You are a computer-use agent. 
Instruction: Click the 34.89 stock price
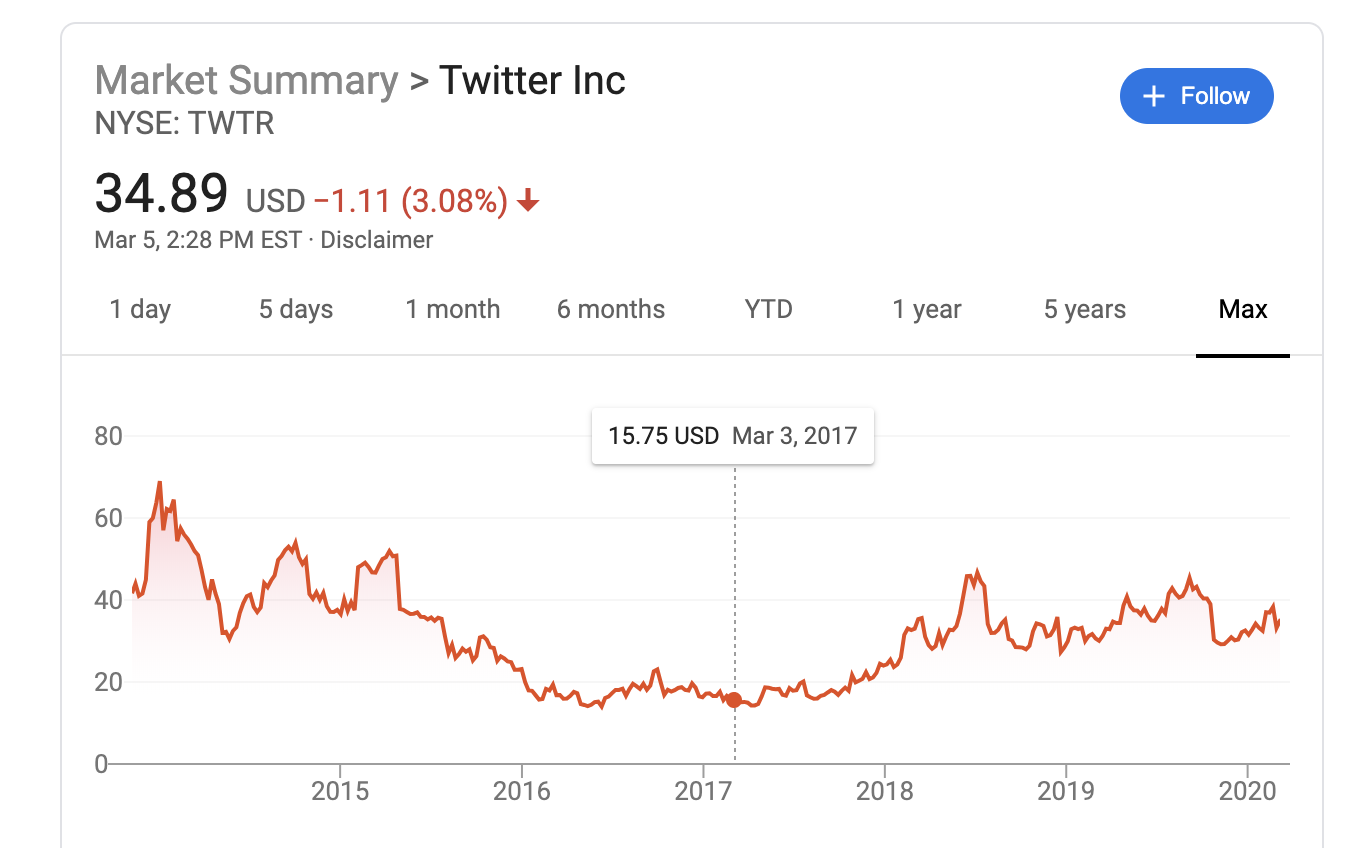(161, 195)
